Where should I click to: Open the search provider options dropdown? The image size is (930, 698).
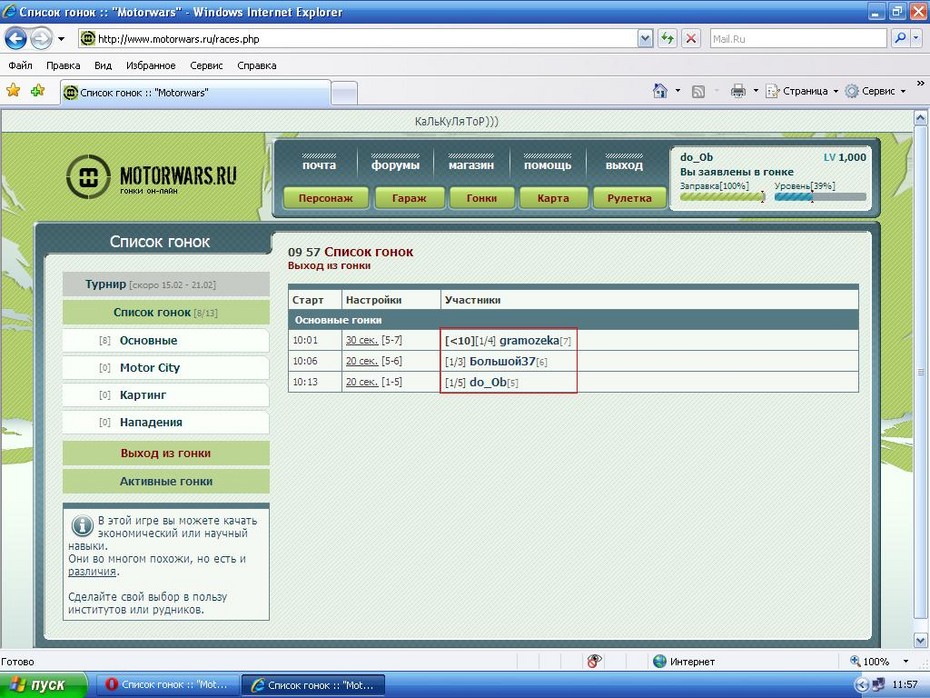pos(916,39)
